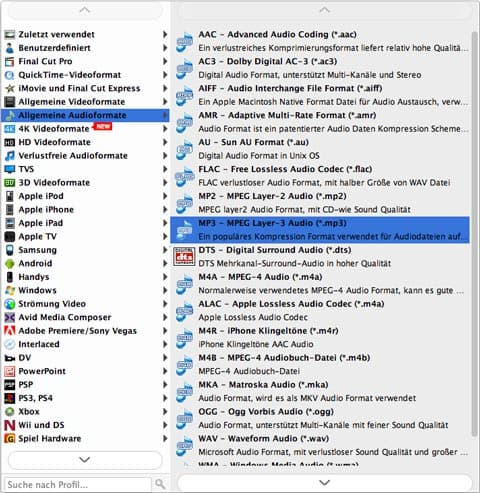480x493 pixels.
Task: Click the format list scroll-up chevron button
Action: tap(324, 10)
